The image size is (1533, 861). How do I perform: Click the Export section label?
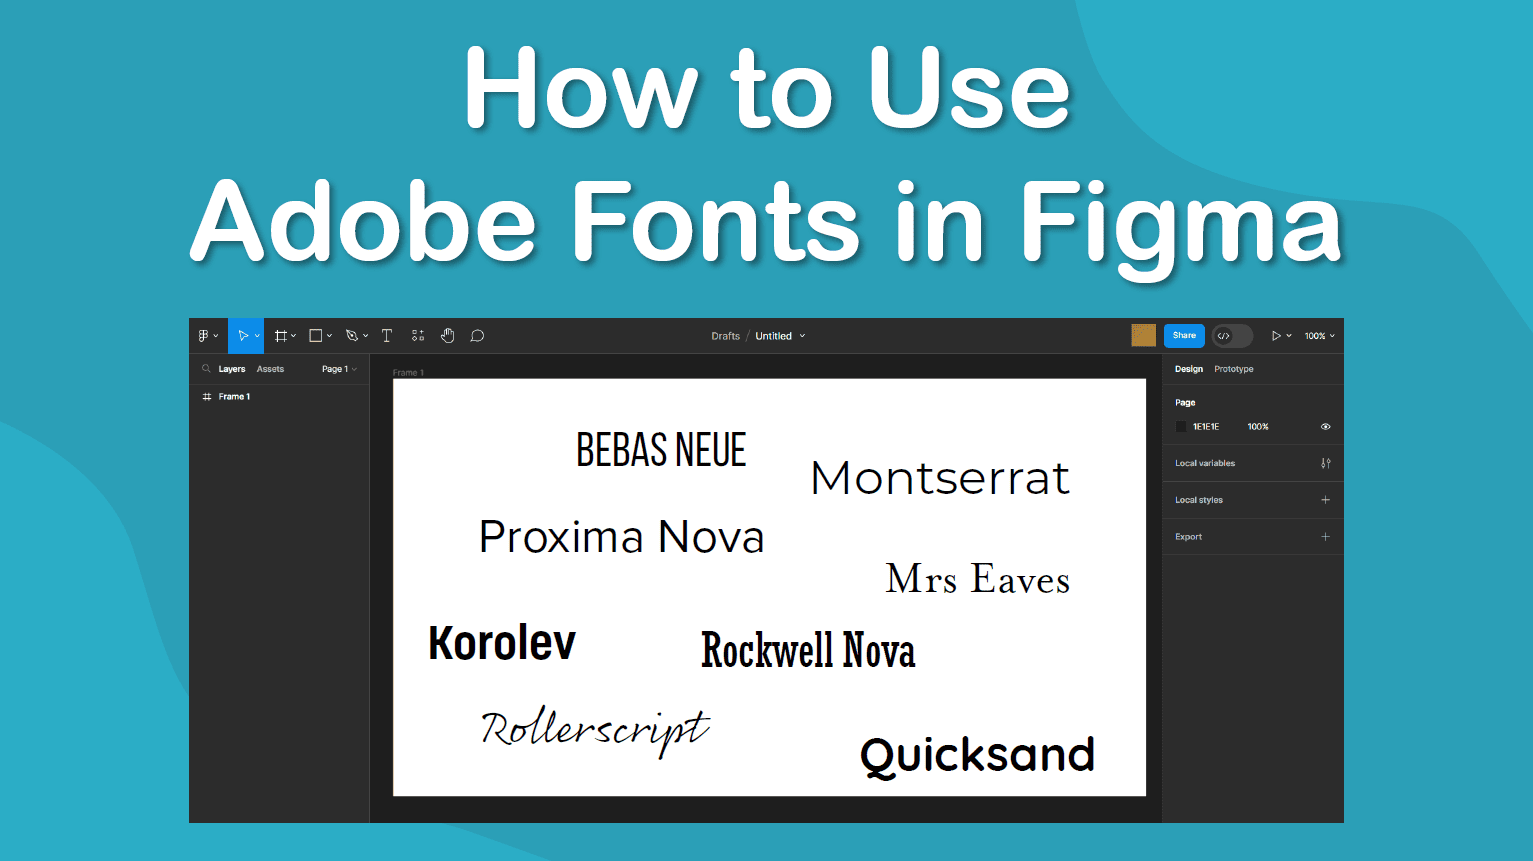click(1188, 537)
